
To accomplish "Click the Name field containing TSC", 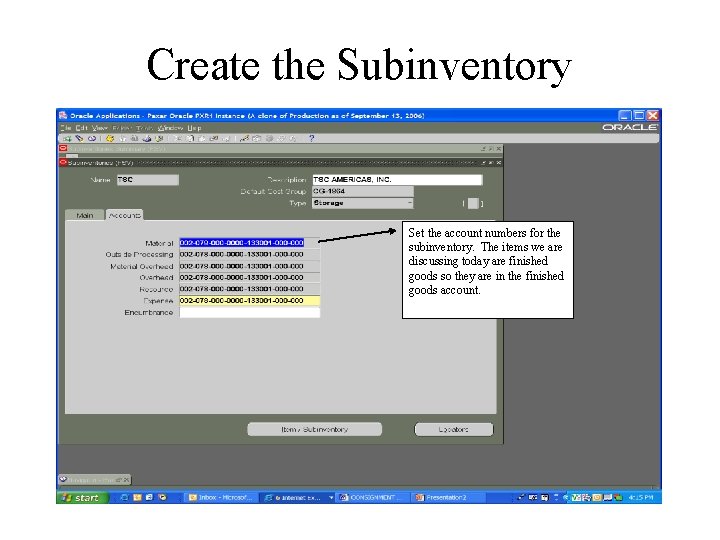I will click(147, 180).
